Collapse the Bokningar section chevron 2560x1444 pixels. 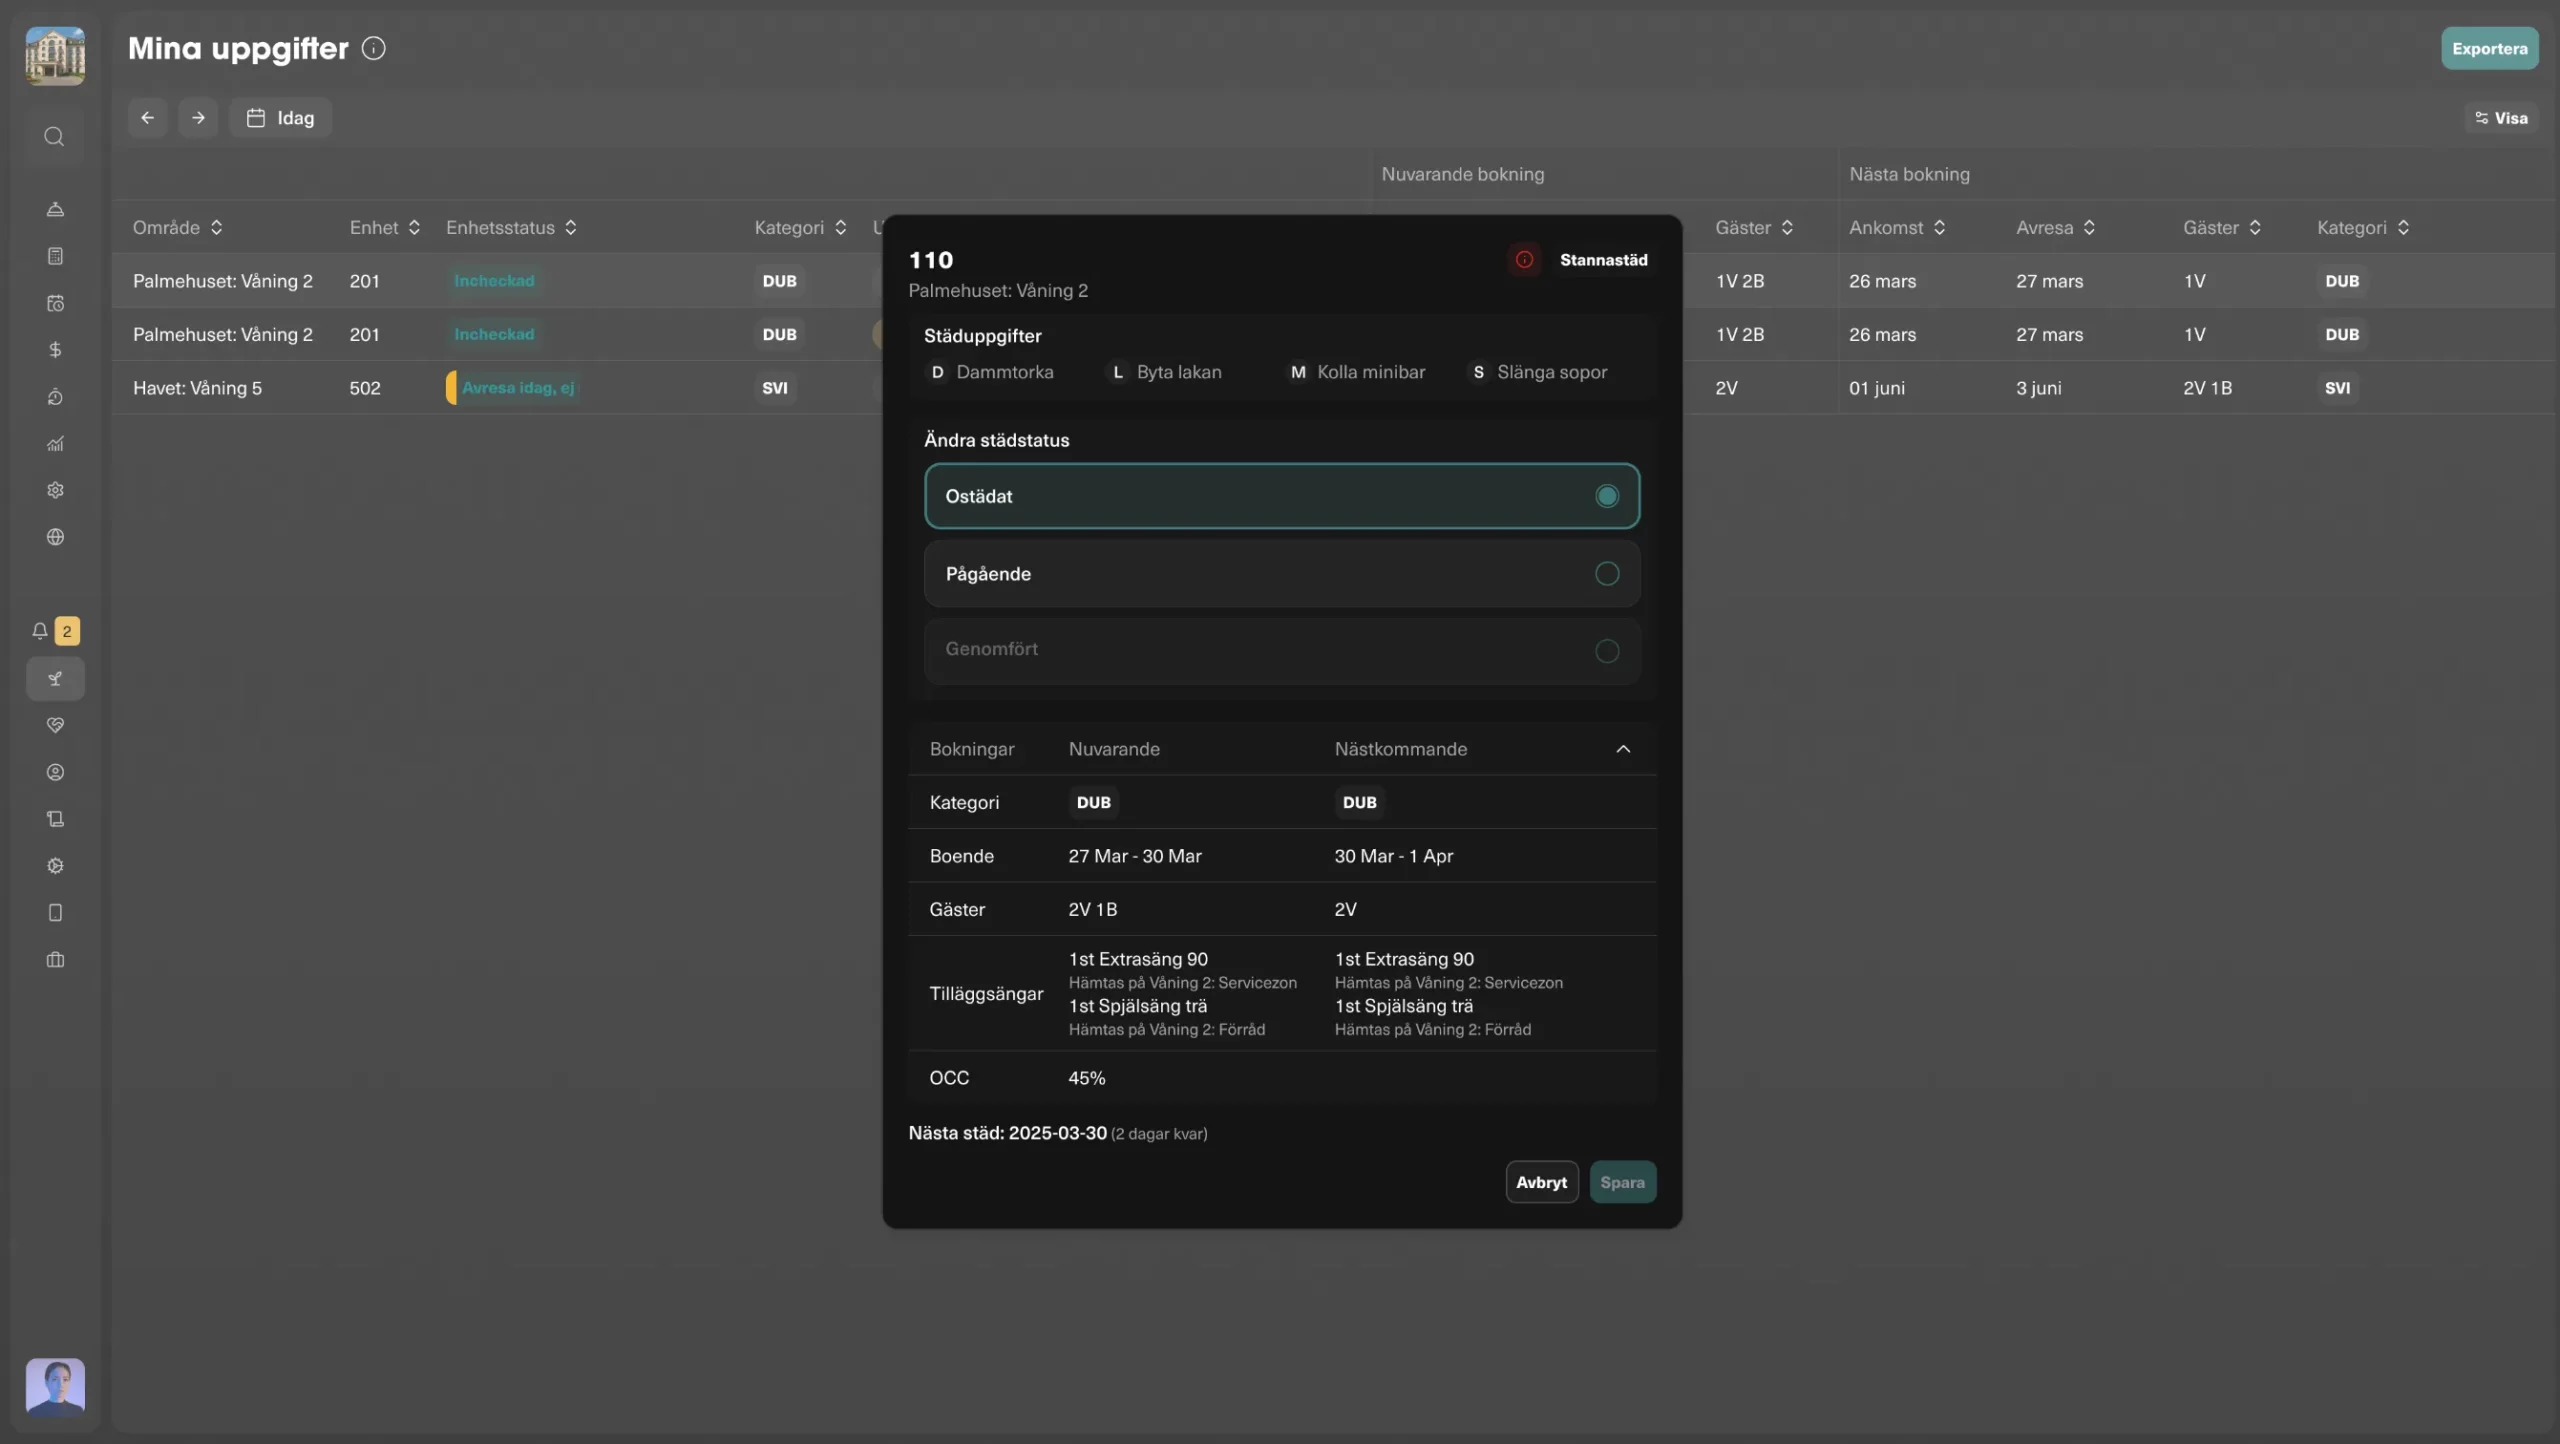click(x=1622, y=749)
